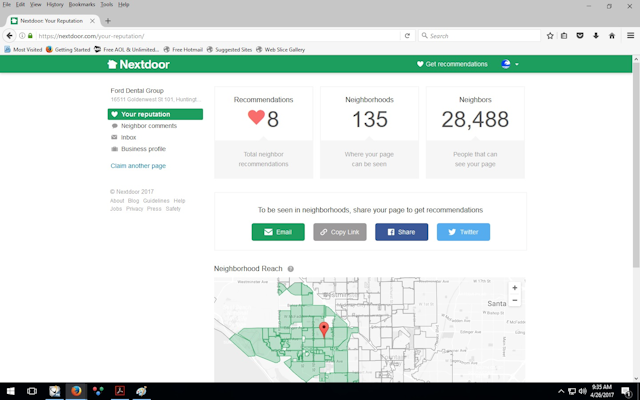Image resolution: width=640 pixels, height=400 pixels.
Task: Click the Task View icon on the taskbar
Action: pos(32,391)
